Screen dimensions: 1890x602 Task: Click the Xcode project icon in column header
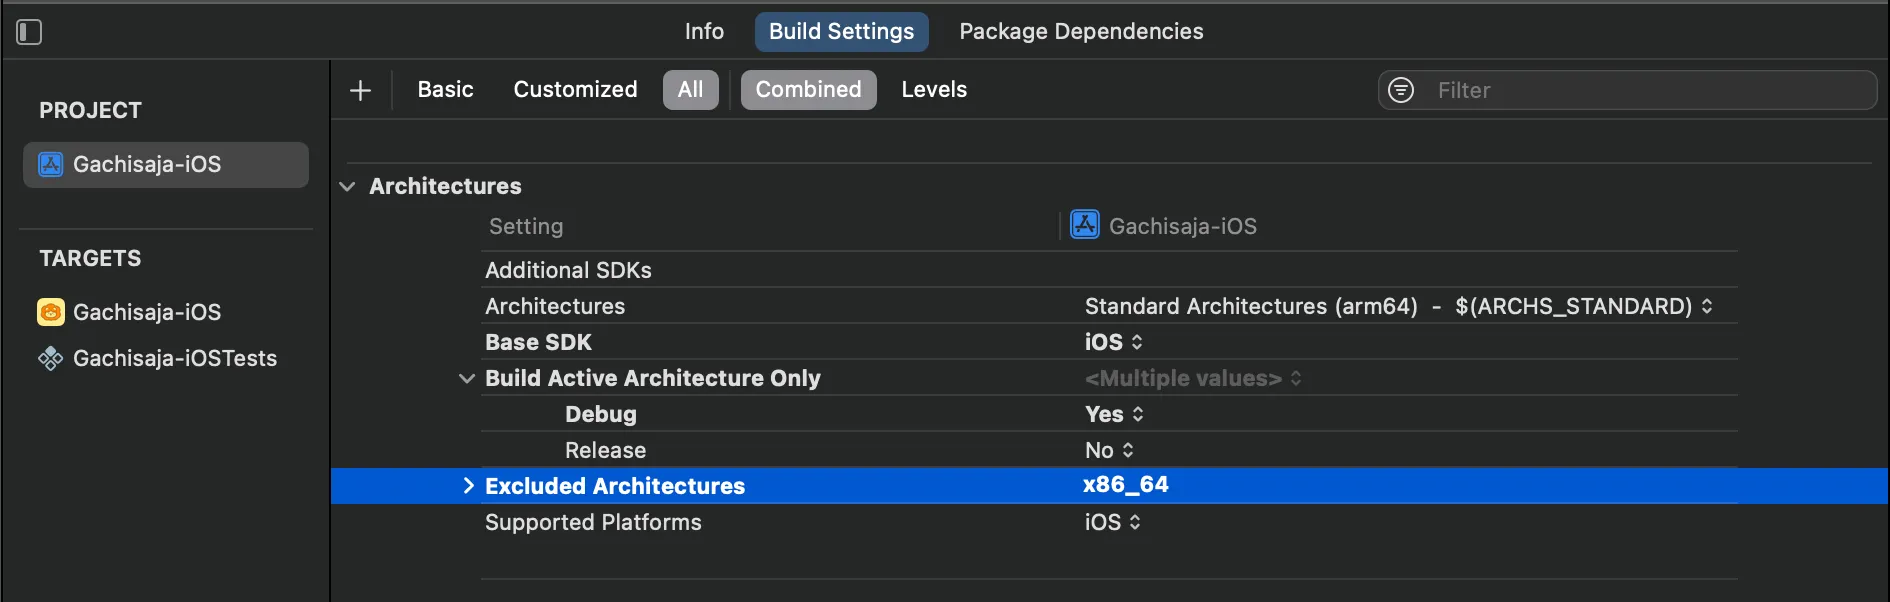click(1085, 225)
